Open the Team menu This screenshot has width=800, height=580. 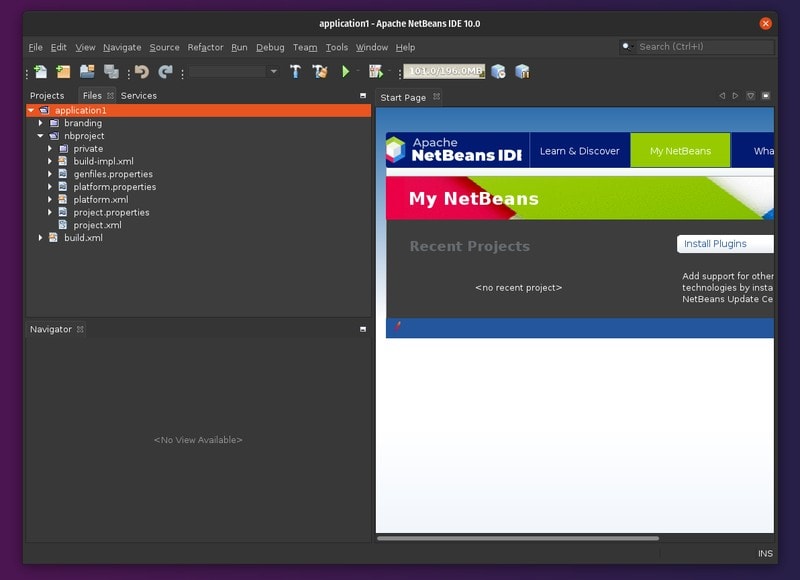tap(305, 47)
